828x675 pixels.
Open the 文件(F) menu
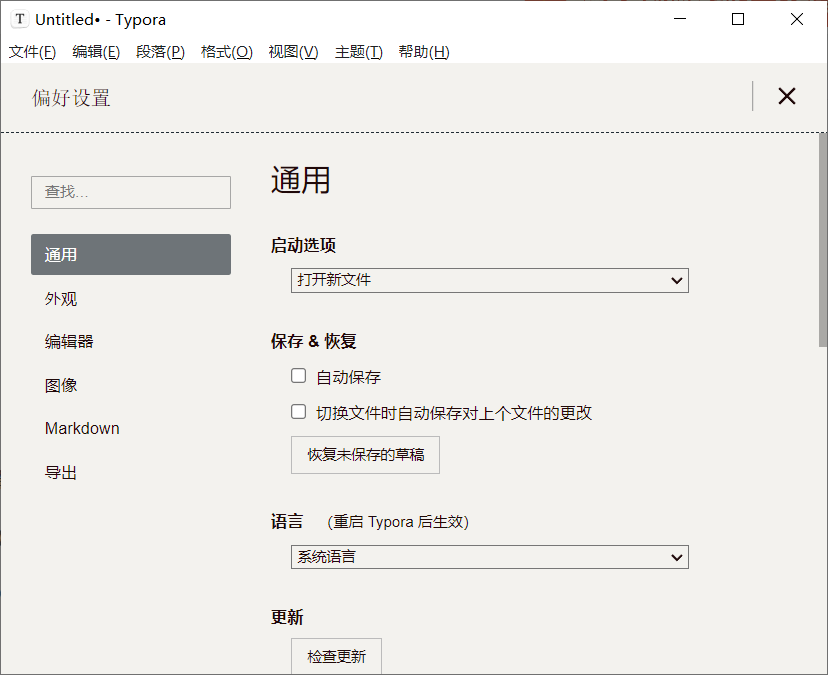pyautogui.click(x=32, y=52)
